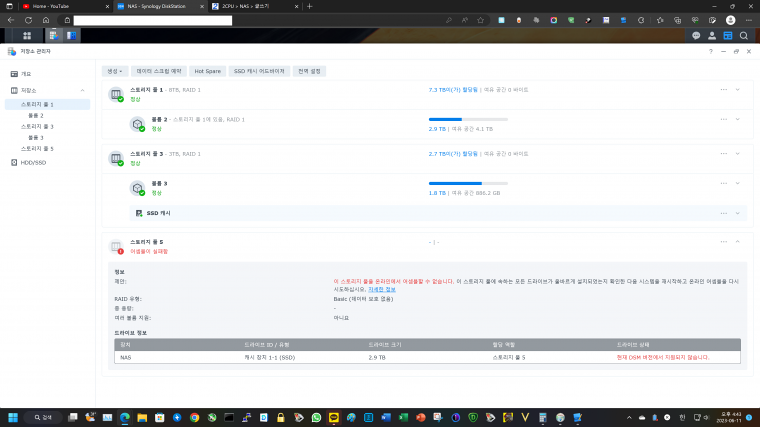Click NAS drive row in drive table

[428, 357]
